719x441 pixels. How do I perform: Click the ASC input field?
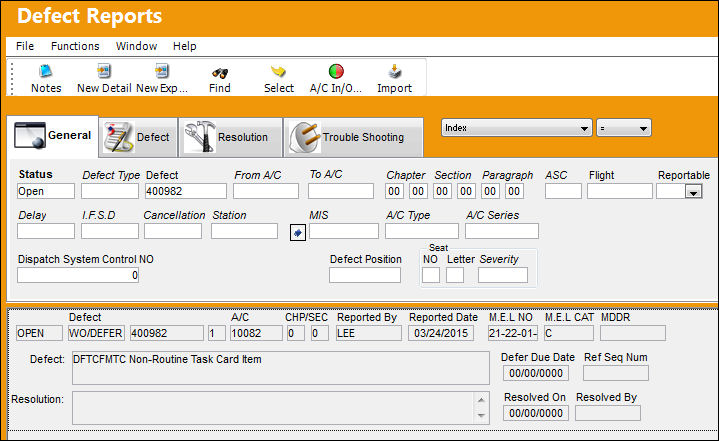coord(563,191)
